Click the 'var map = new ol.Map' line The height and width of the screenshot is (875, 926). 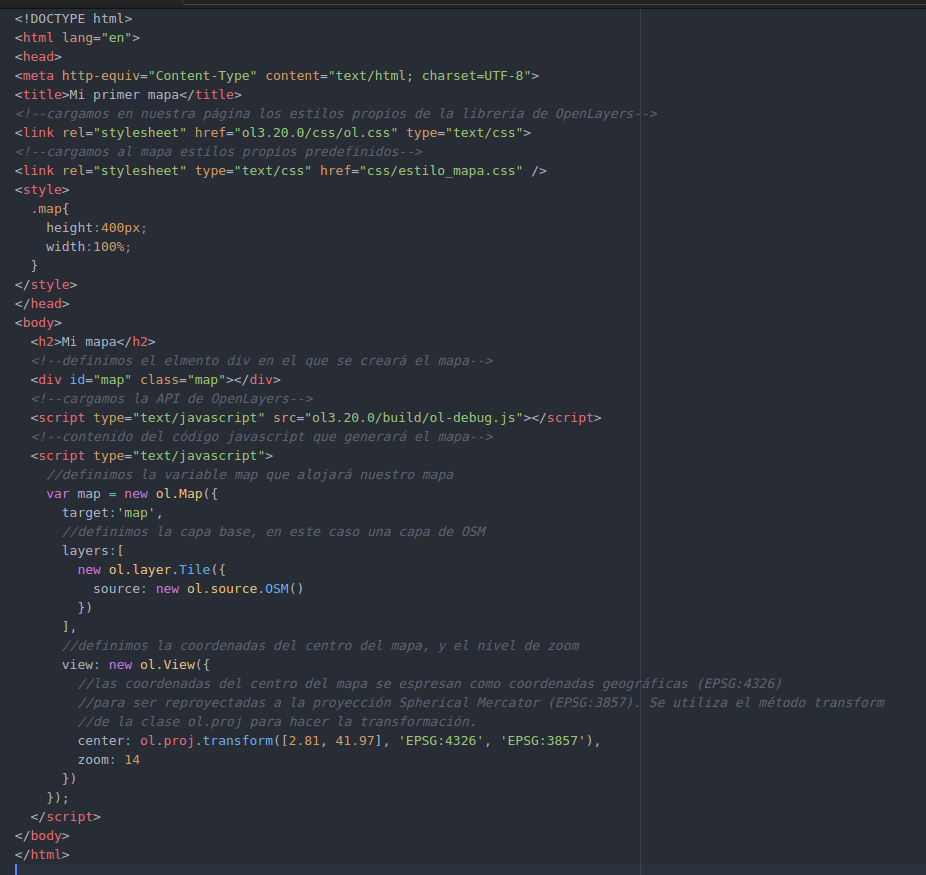132,494
